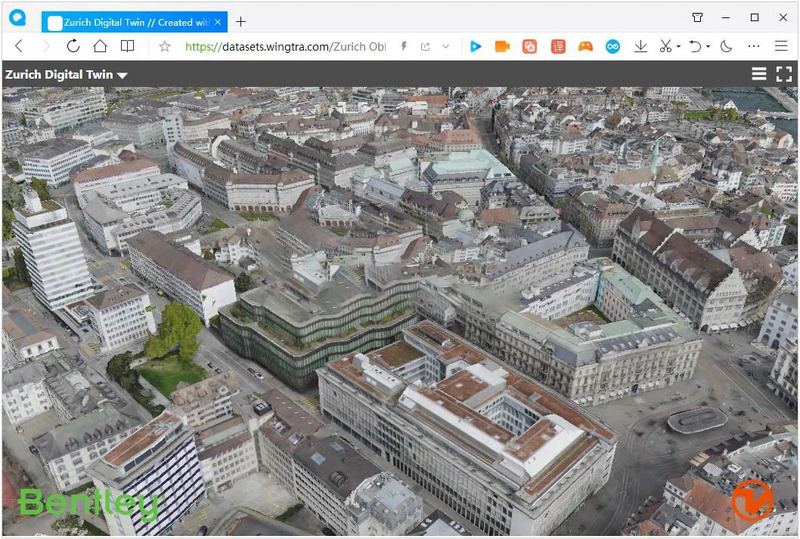The height and width of the screenshot is (539, 800).
Task: Open the red photo extension icon
Action: (530, 47)
